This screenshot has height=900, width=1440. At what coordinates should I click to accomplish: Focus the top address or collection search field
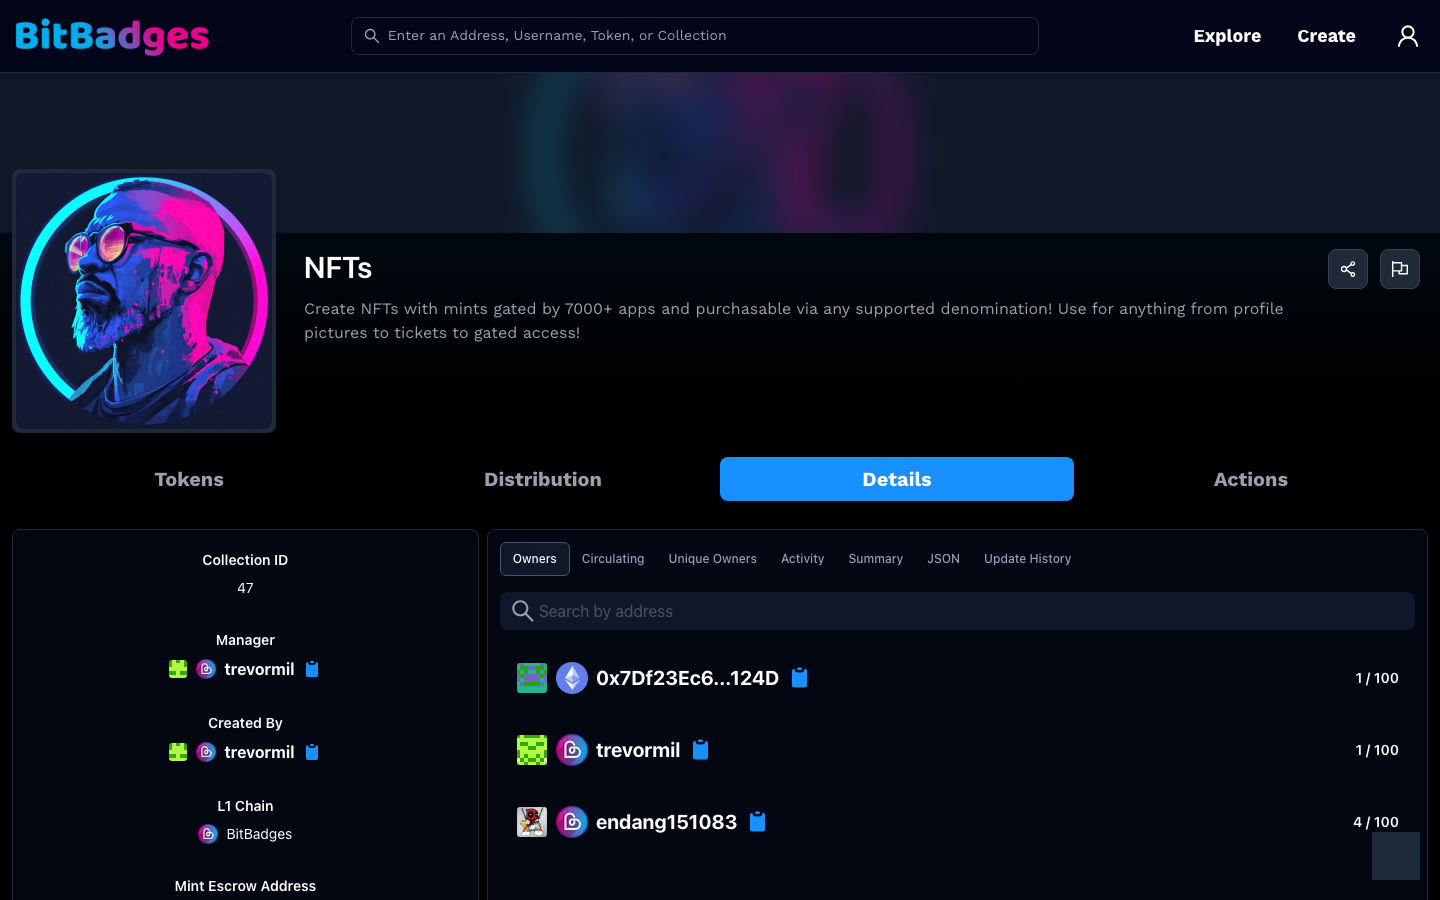point(695,36)
